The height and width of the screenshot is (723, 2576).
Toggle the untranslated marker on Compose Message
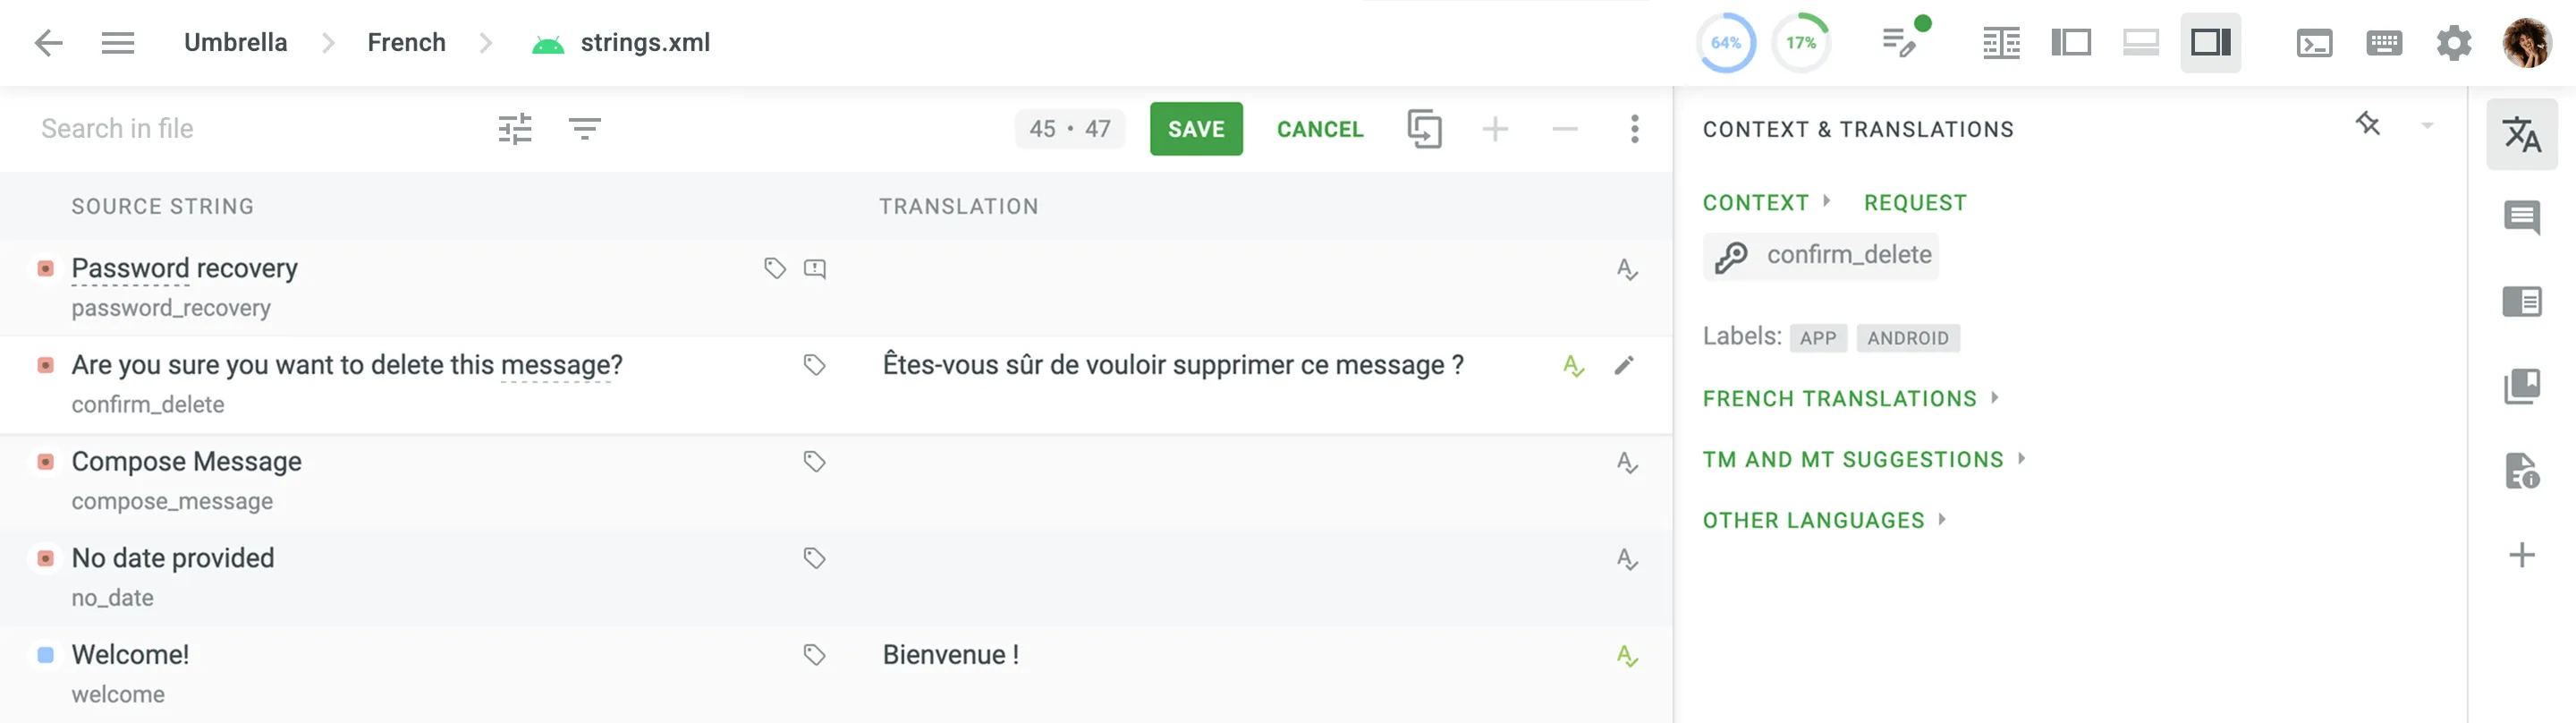(44, 463)
